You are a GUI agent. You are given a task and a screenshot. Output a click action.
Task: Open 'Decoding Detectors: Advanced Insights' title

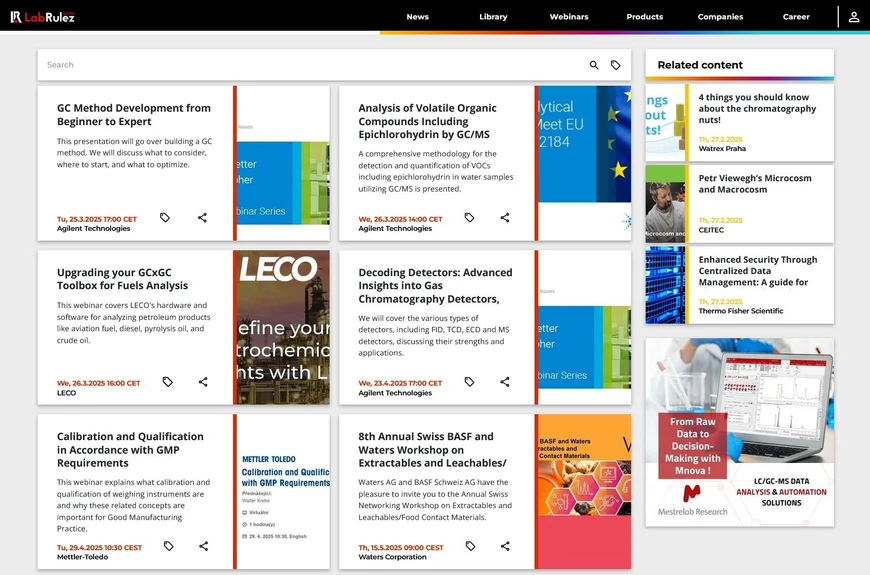pyautogui.click(x=435, y=286)
